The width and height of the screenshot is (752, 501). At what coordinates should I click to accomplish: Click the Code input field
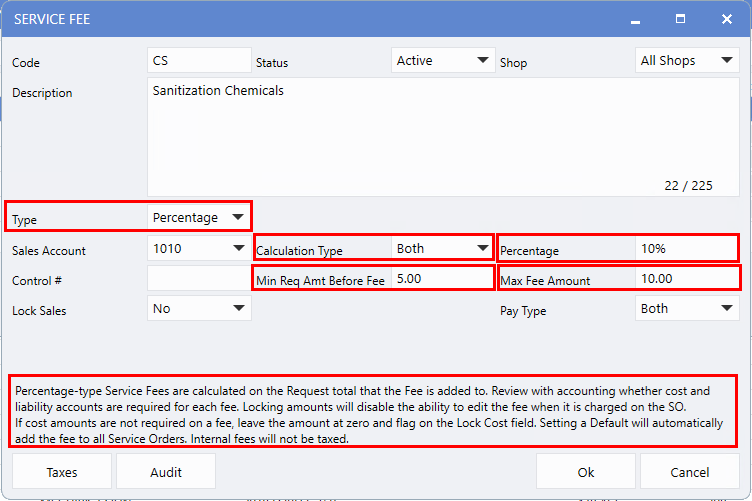(x=199, y=61)
